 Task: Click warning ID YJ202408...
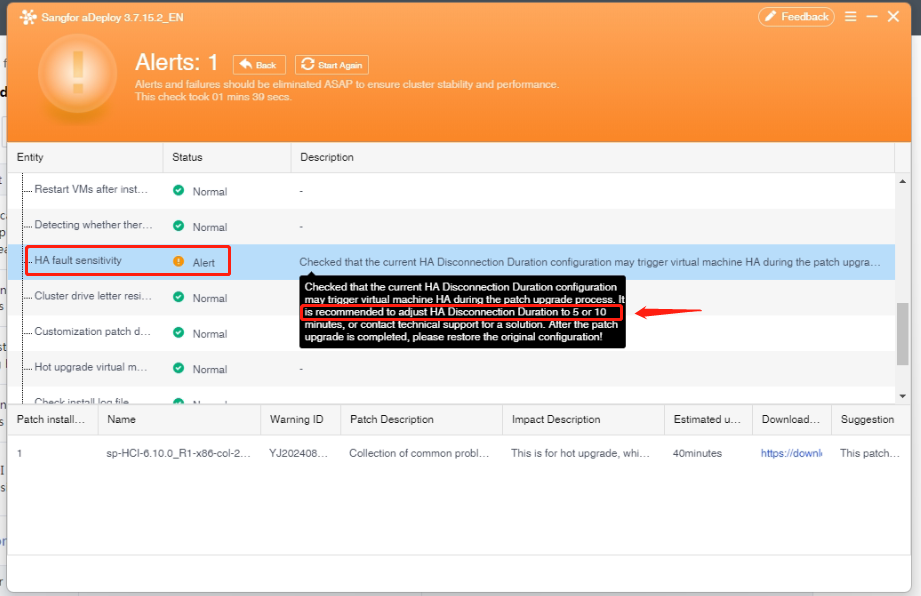298,453
